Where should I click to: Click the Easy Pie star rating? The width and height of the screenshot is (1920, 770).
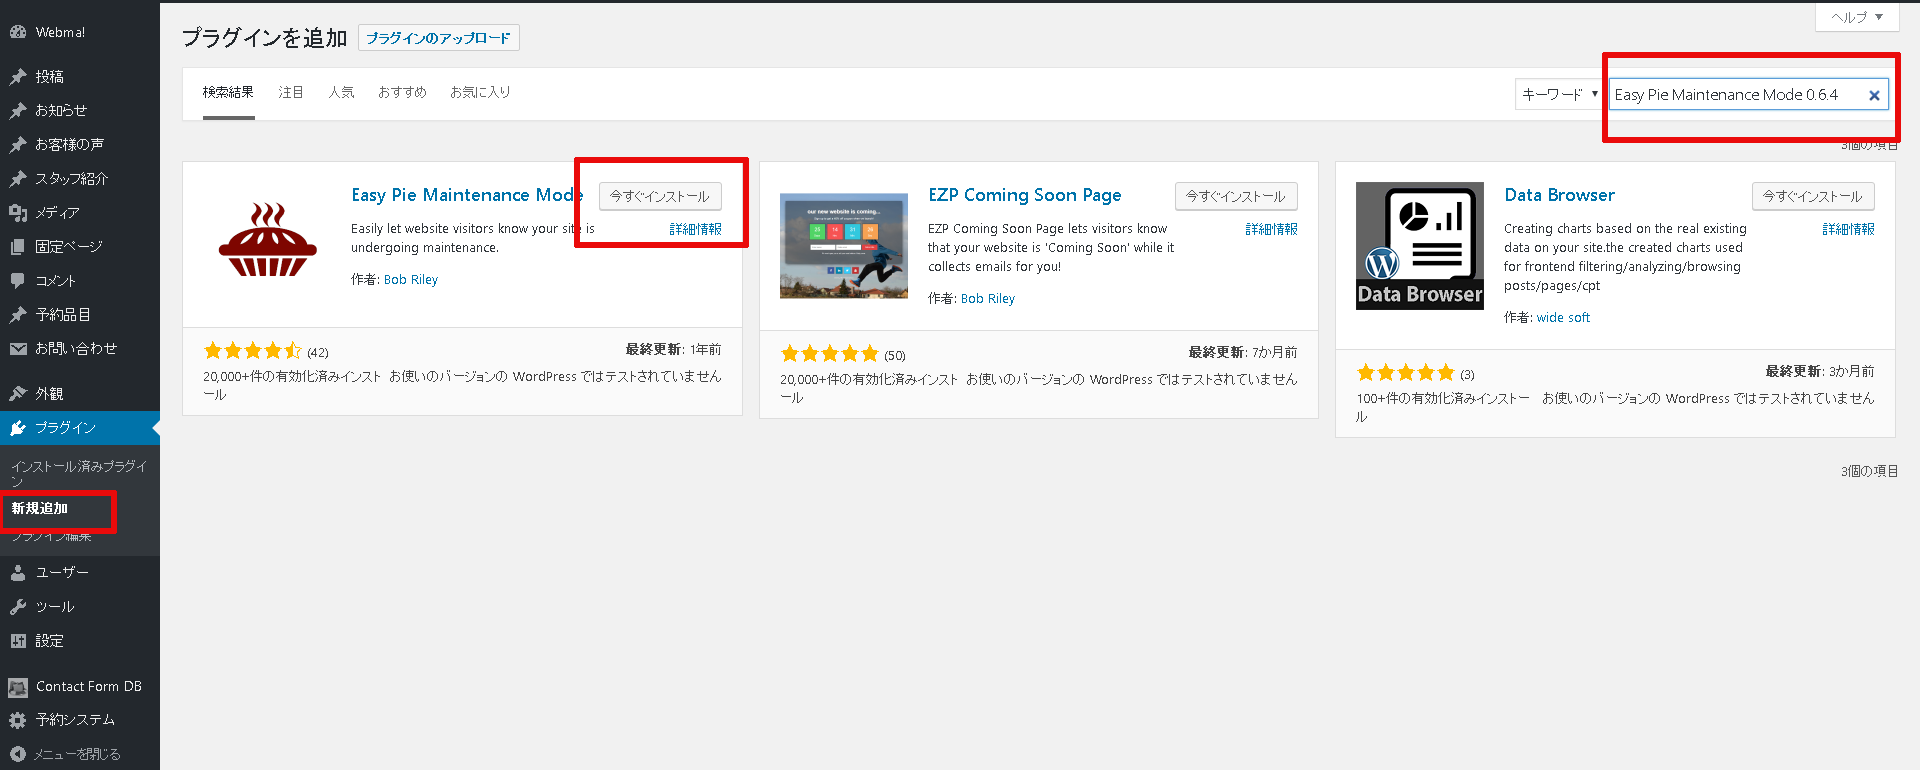[x=252, y=351]
